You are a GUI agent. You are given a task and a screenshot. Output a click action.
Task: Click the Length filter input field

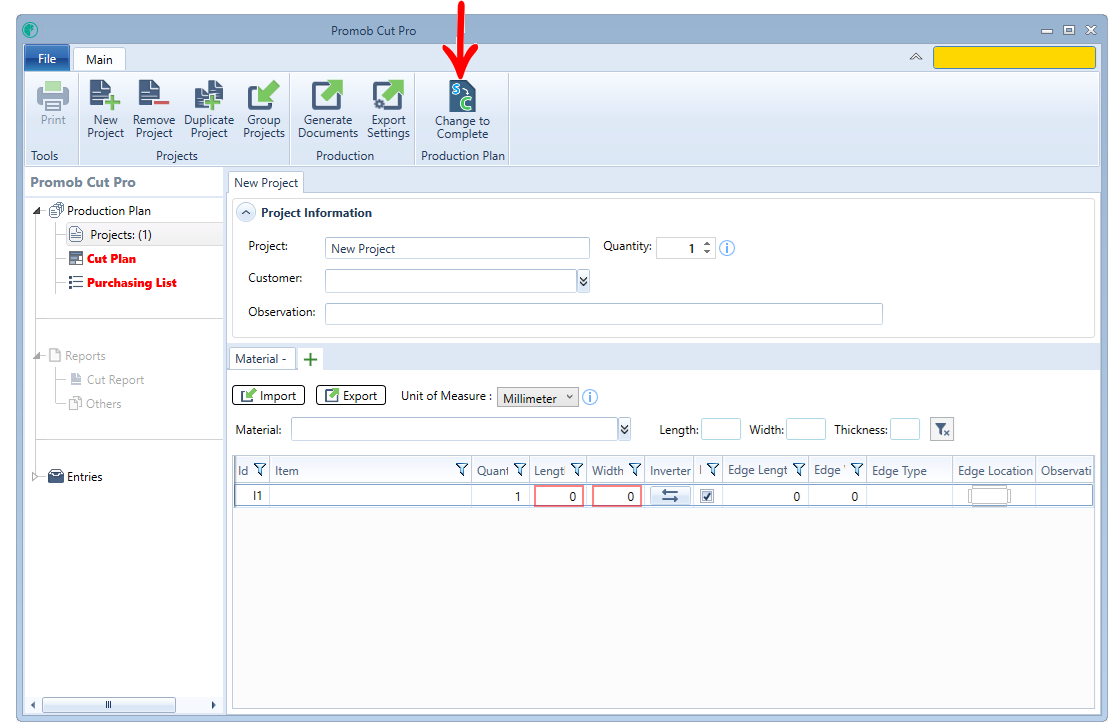point(720,429)
